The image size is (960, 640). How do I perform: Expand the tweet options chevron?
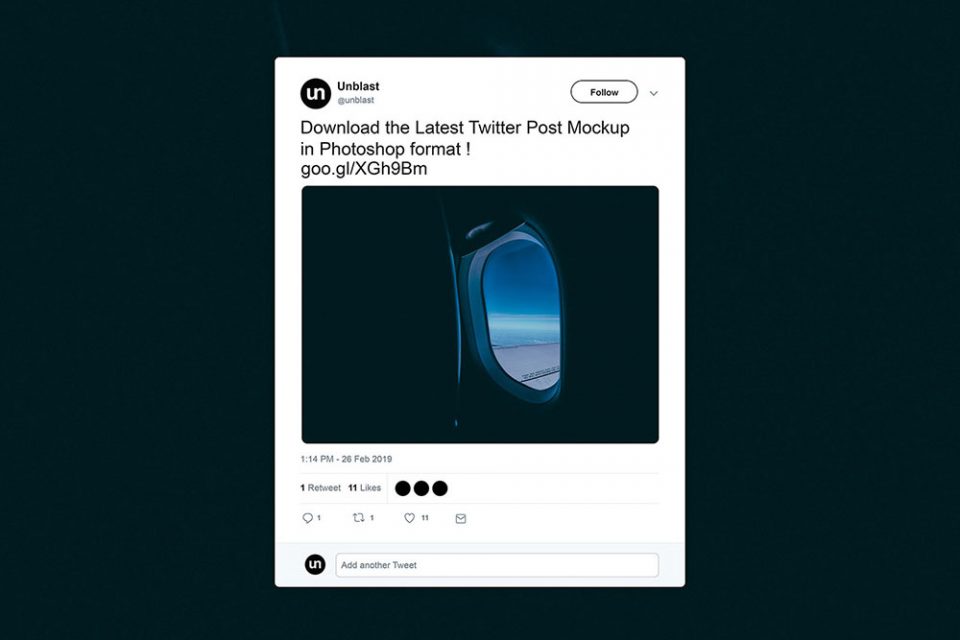[654, 94]
